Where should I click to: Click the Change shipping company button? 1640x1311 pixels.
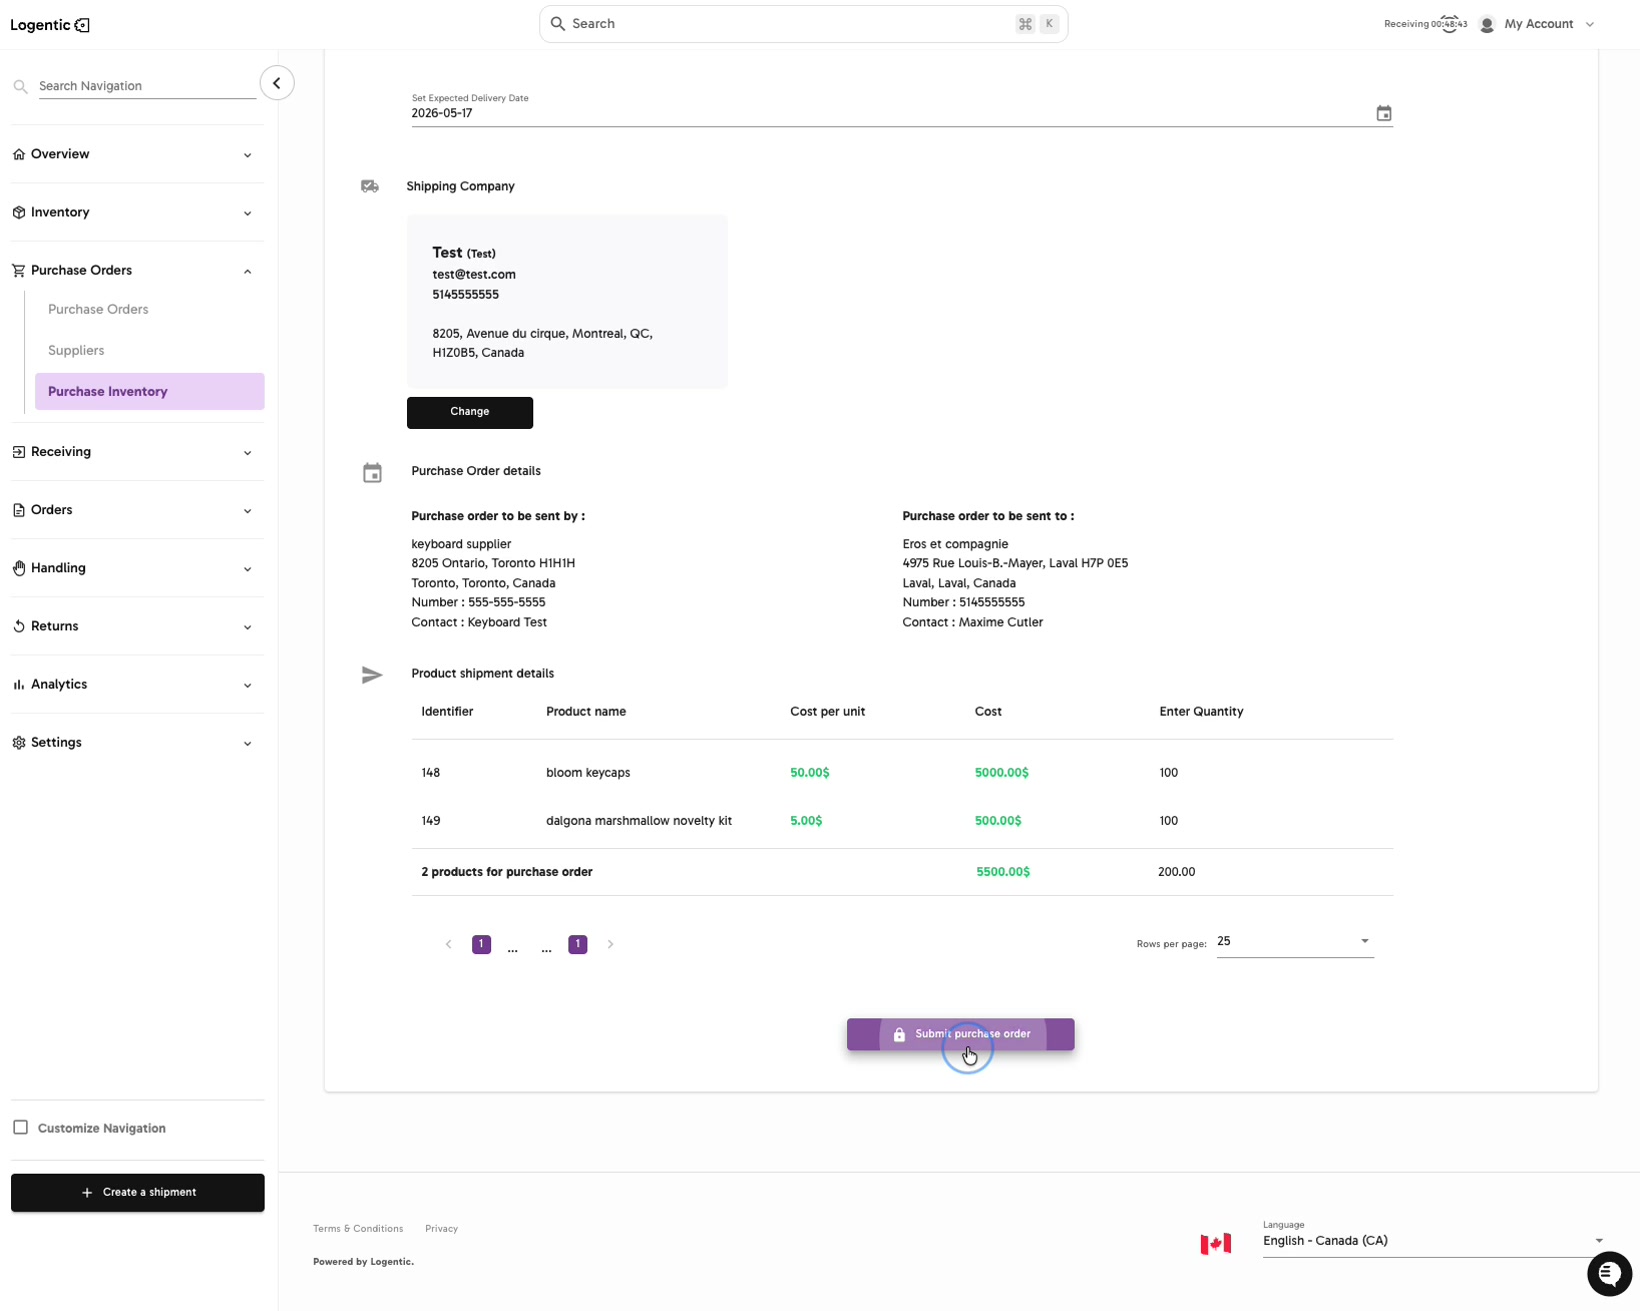470,412
